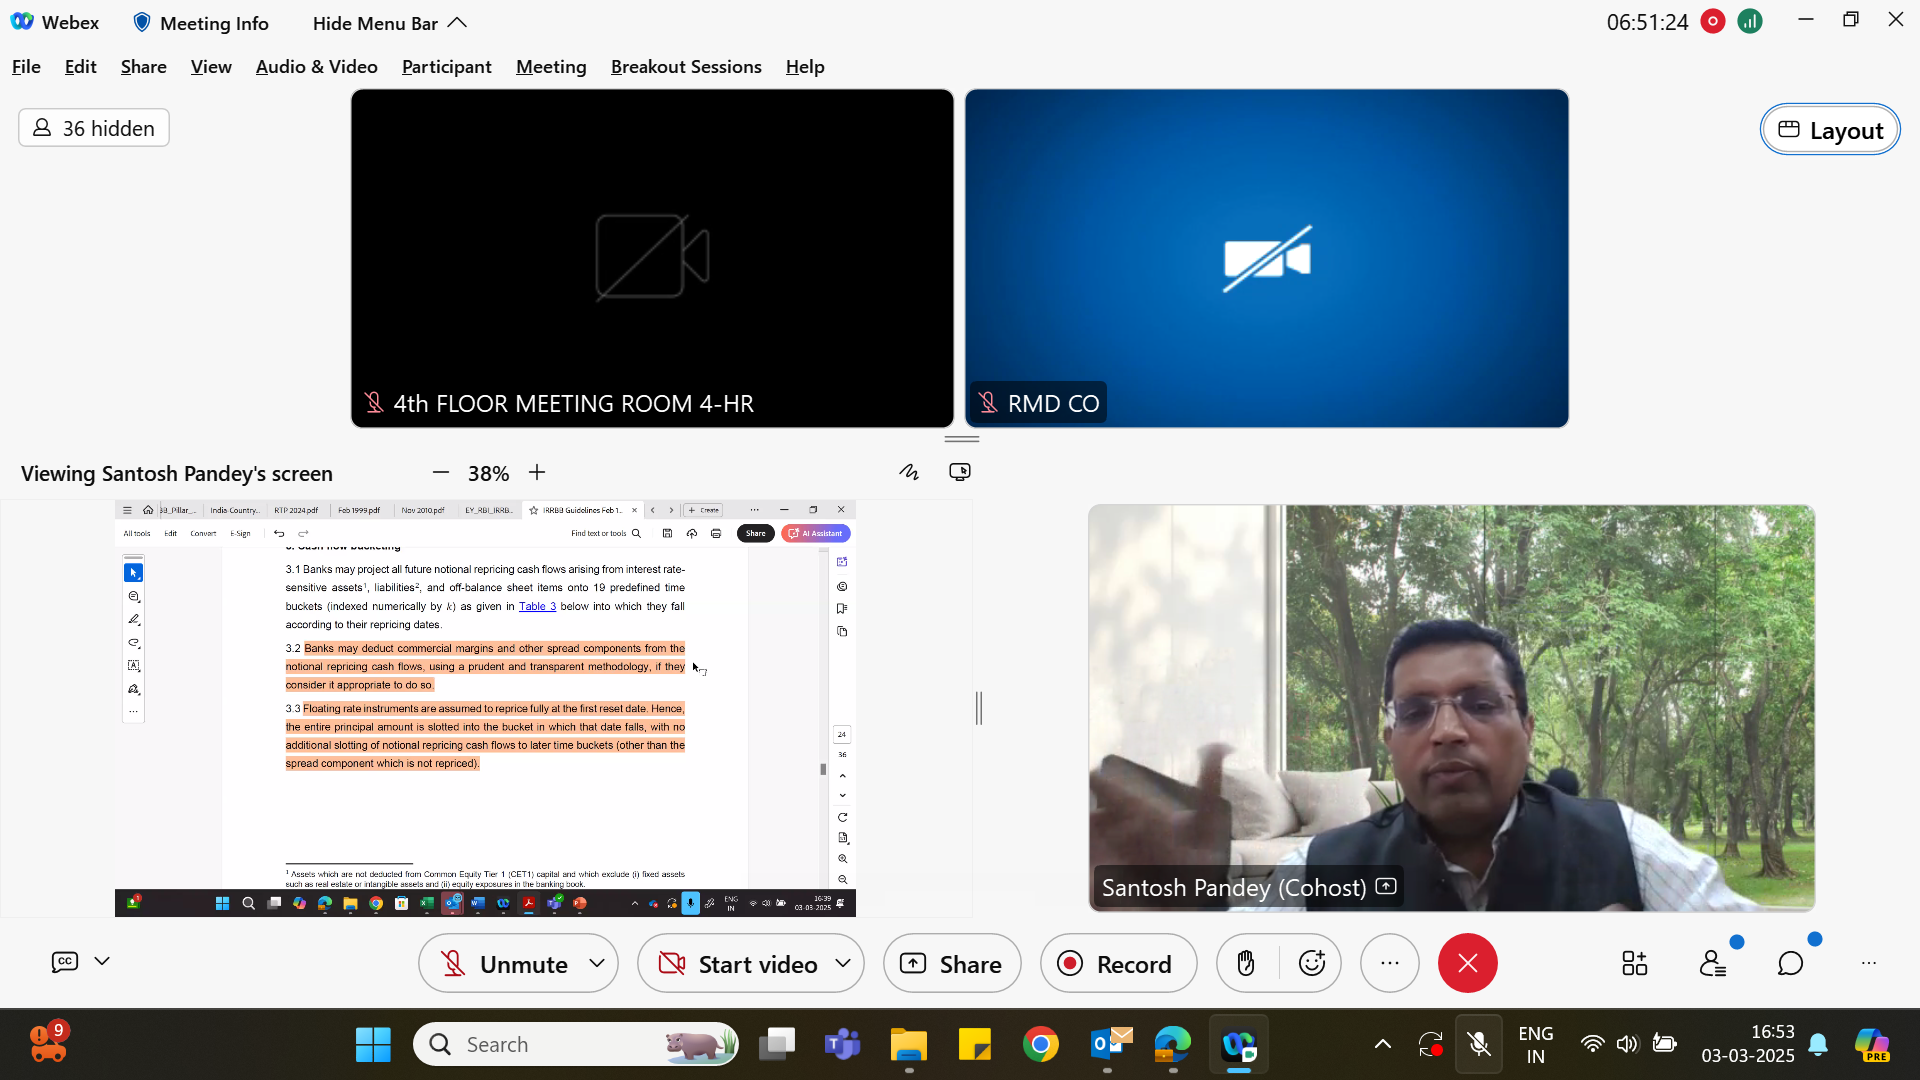Open the notification bell in system tray
Image resolution: width=1920 pixels, height=1080 pixels.
pyautogui.click(x=1819, y=1045)
